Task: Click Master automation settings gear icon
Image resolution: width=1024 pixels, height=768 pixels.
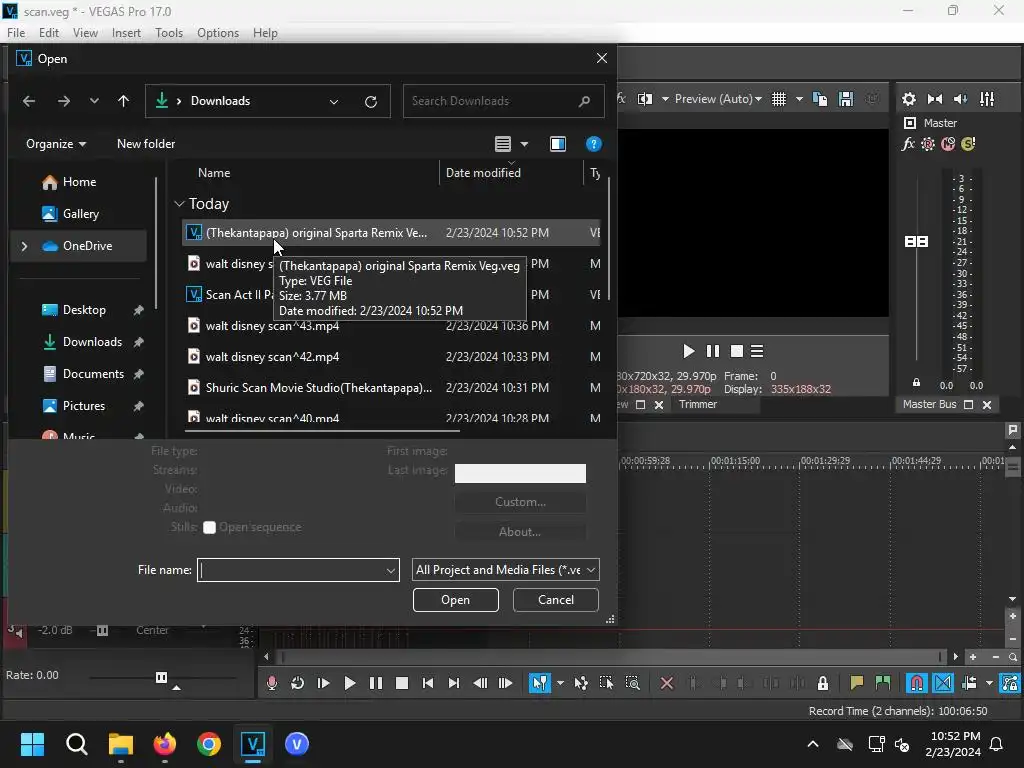Action: click(x=928, y=144)
